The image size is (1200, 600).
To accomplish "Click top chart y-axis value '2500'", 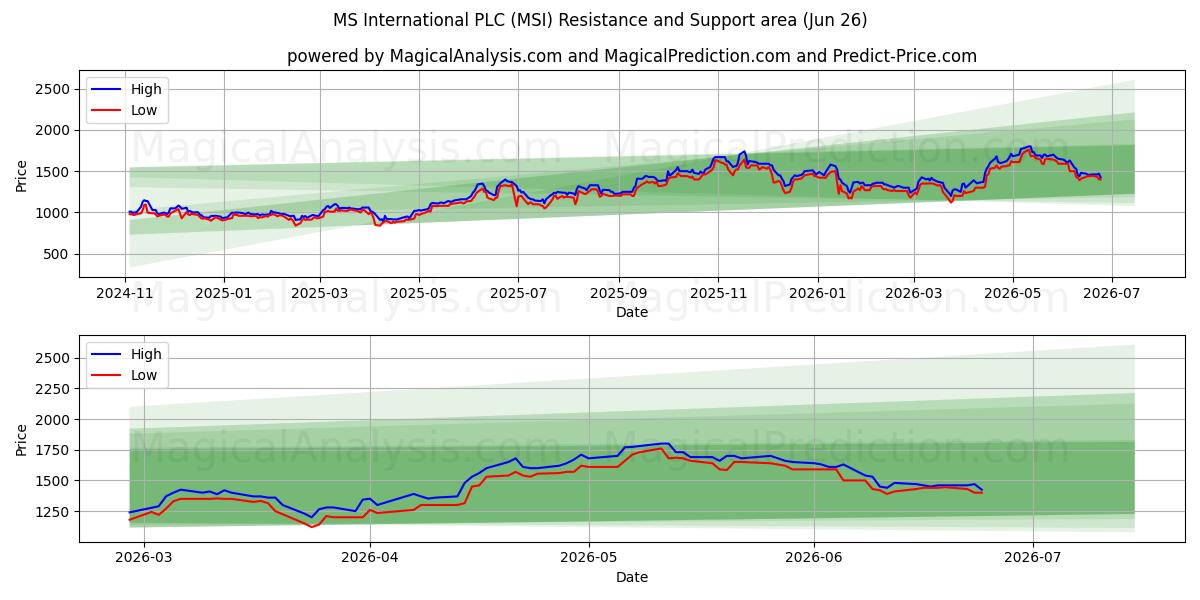I will [x=52, y=90].
